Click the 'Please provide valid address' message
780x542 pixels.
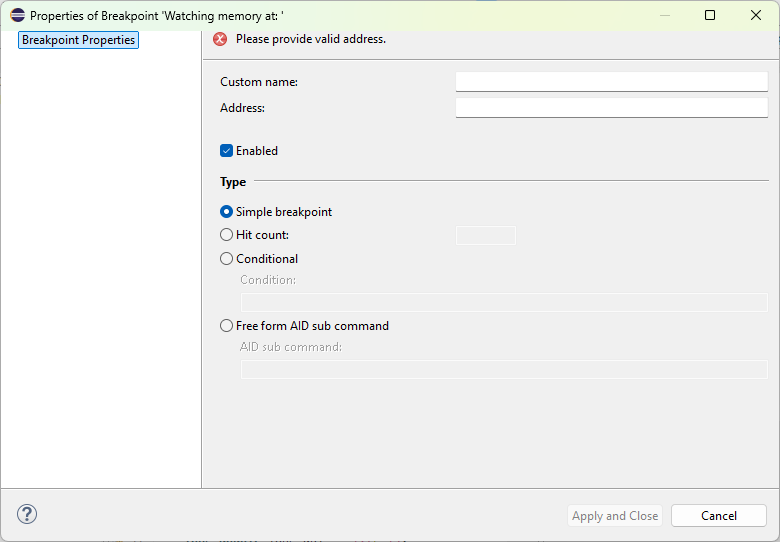pos(310,39)
